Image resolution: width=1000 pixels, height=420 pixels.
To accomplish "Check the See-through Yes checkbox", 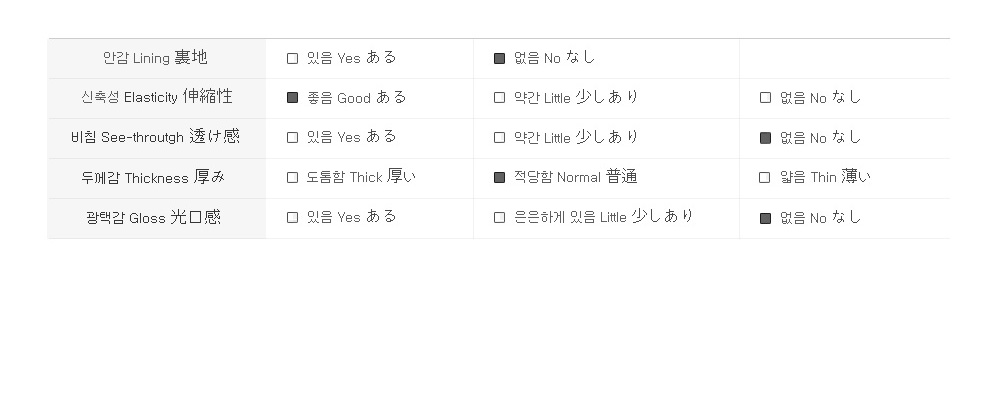I will click(x=292, y=138).
